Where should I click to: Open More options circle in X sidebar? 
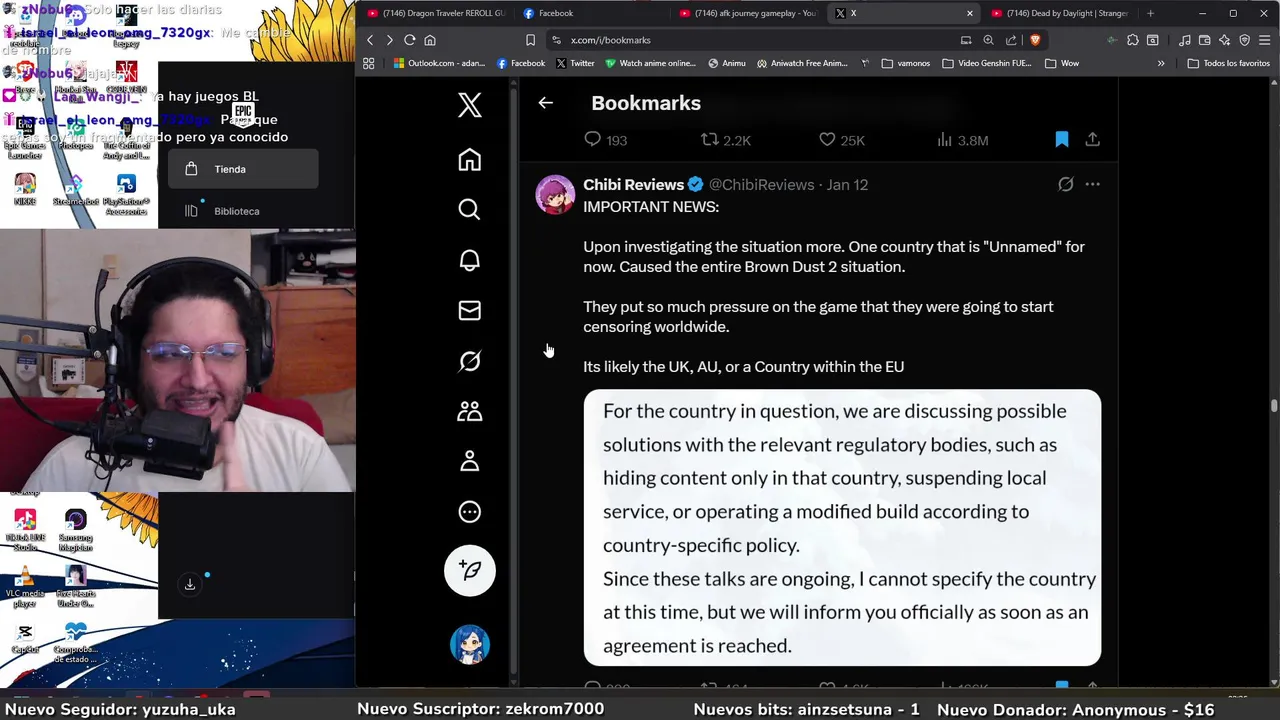tap(469, 512)
